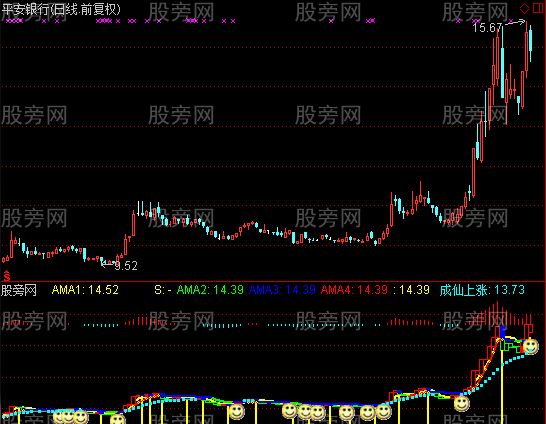Click the smiley face beside the latest candles
Viewport: 546px width, 424px height.
530,347
